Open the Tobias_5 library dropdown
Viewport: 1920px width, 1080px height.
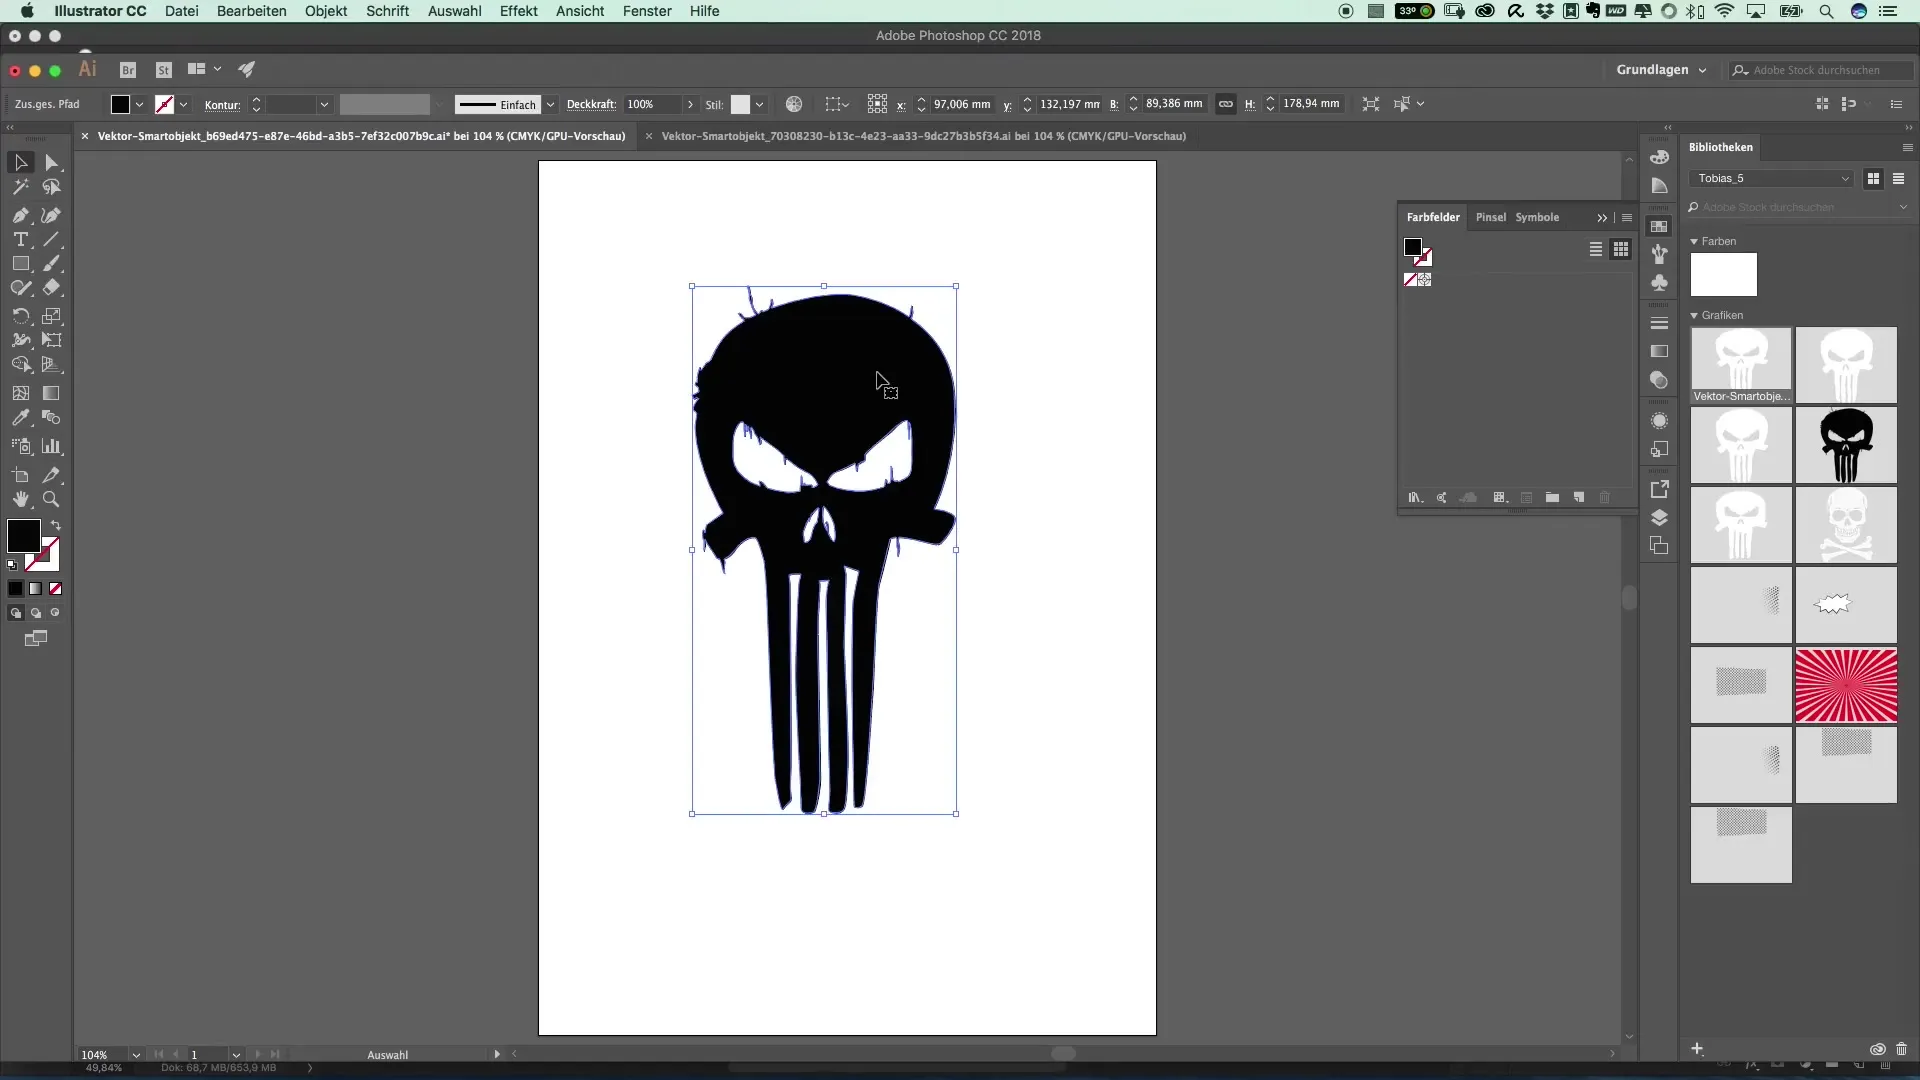[x=1772, y=179]
